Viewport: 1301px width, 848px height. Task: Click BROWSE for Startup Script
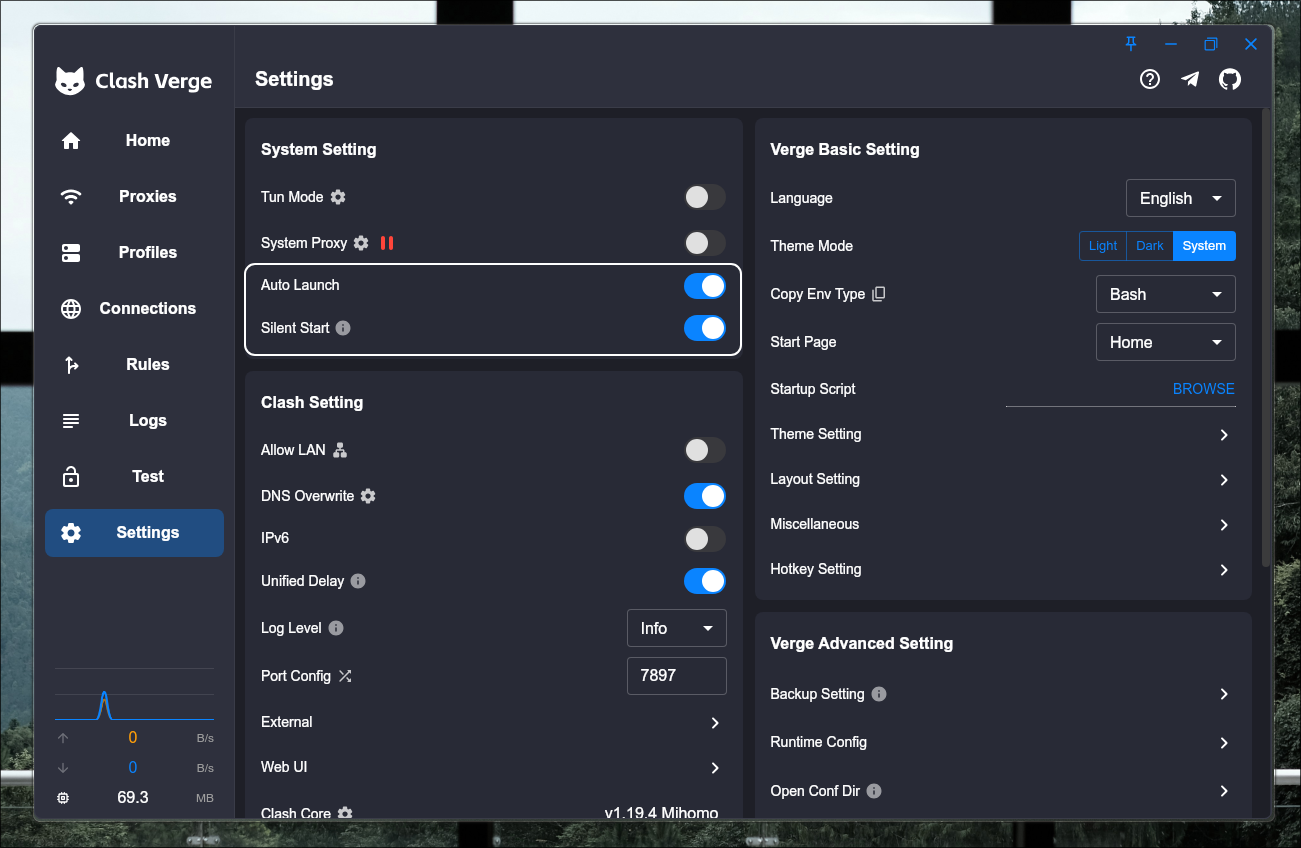(x=1203, y=389)
